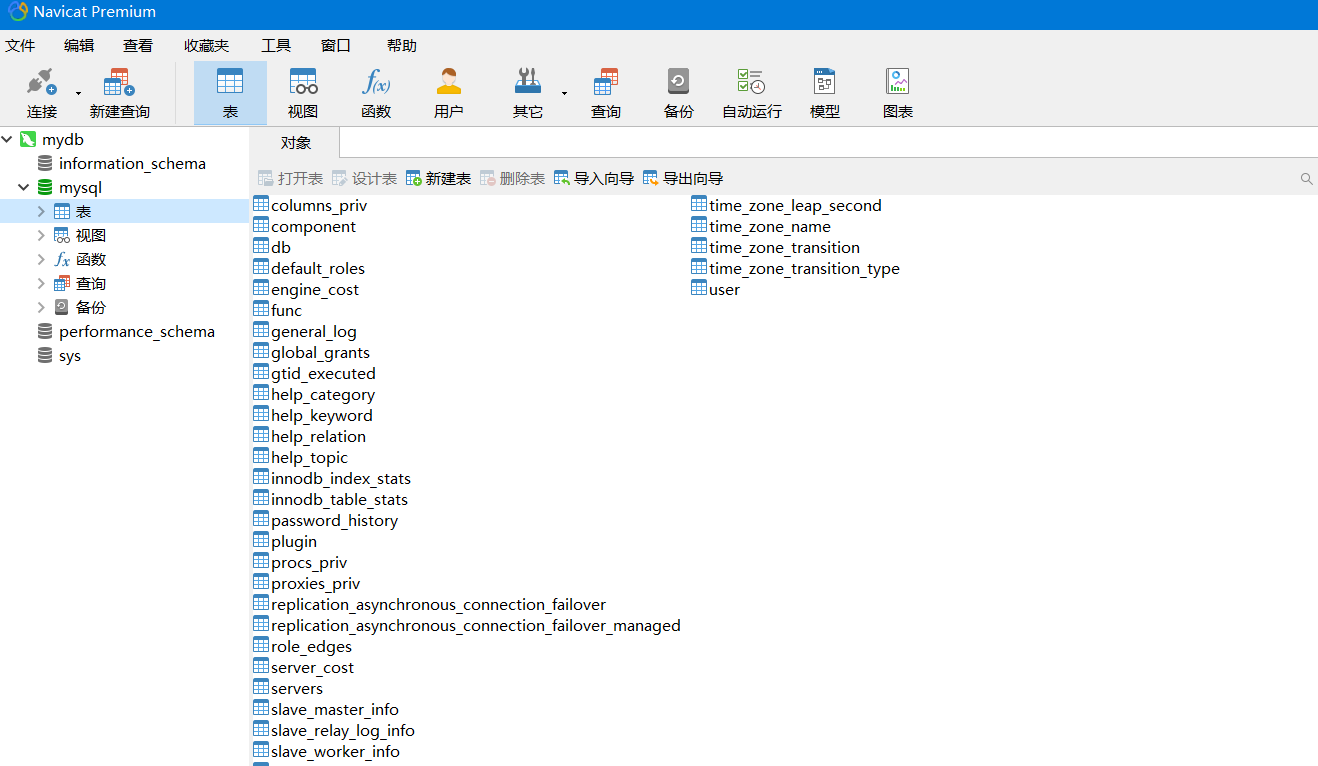
Task: Collapse the mydb connection node
Action: pyautogui.click(x=7, y=139)
